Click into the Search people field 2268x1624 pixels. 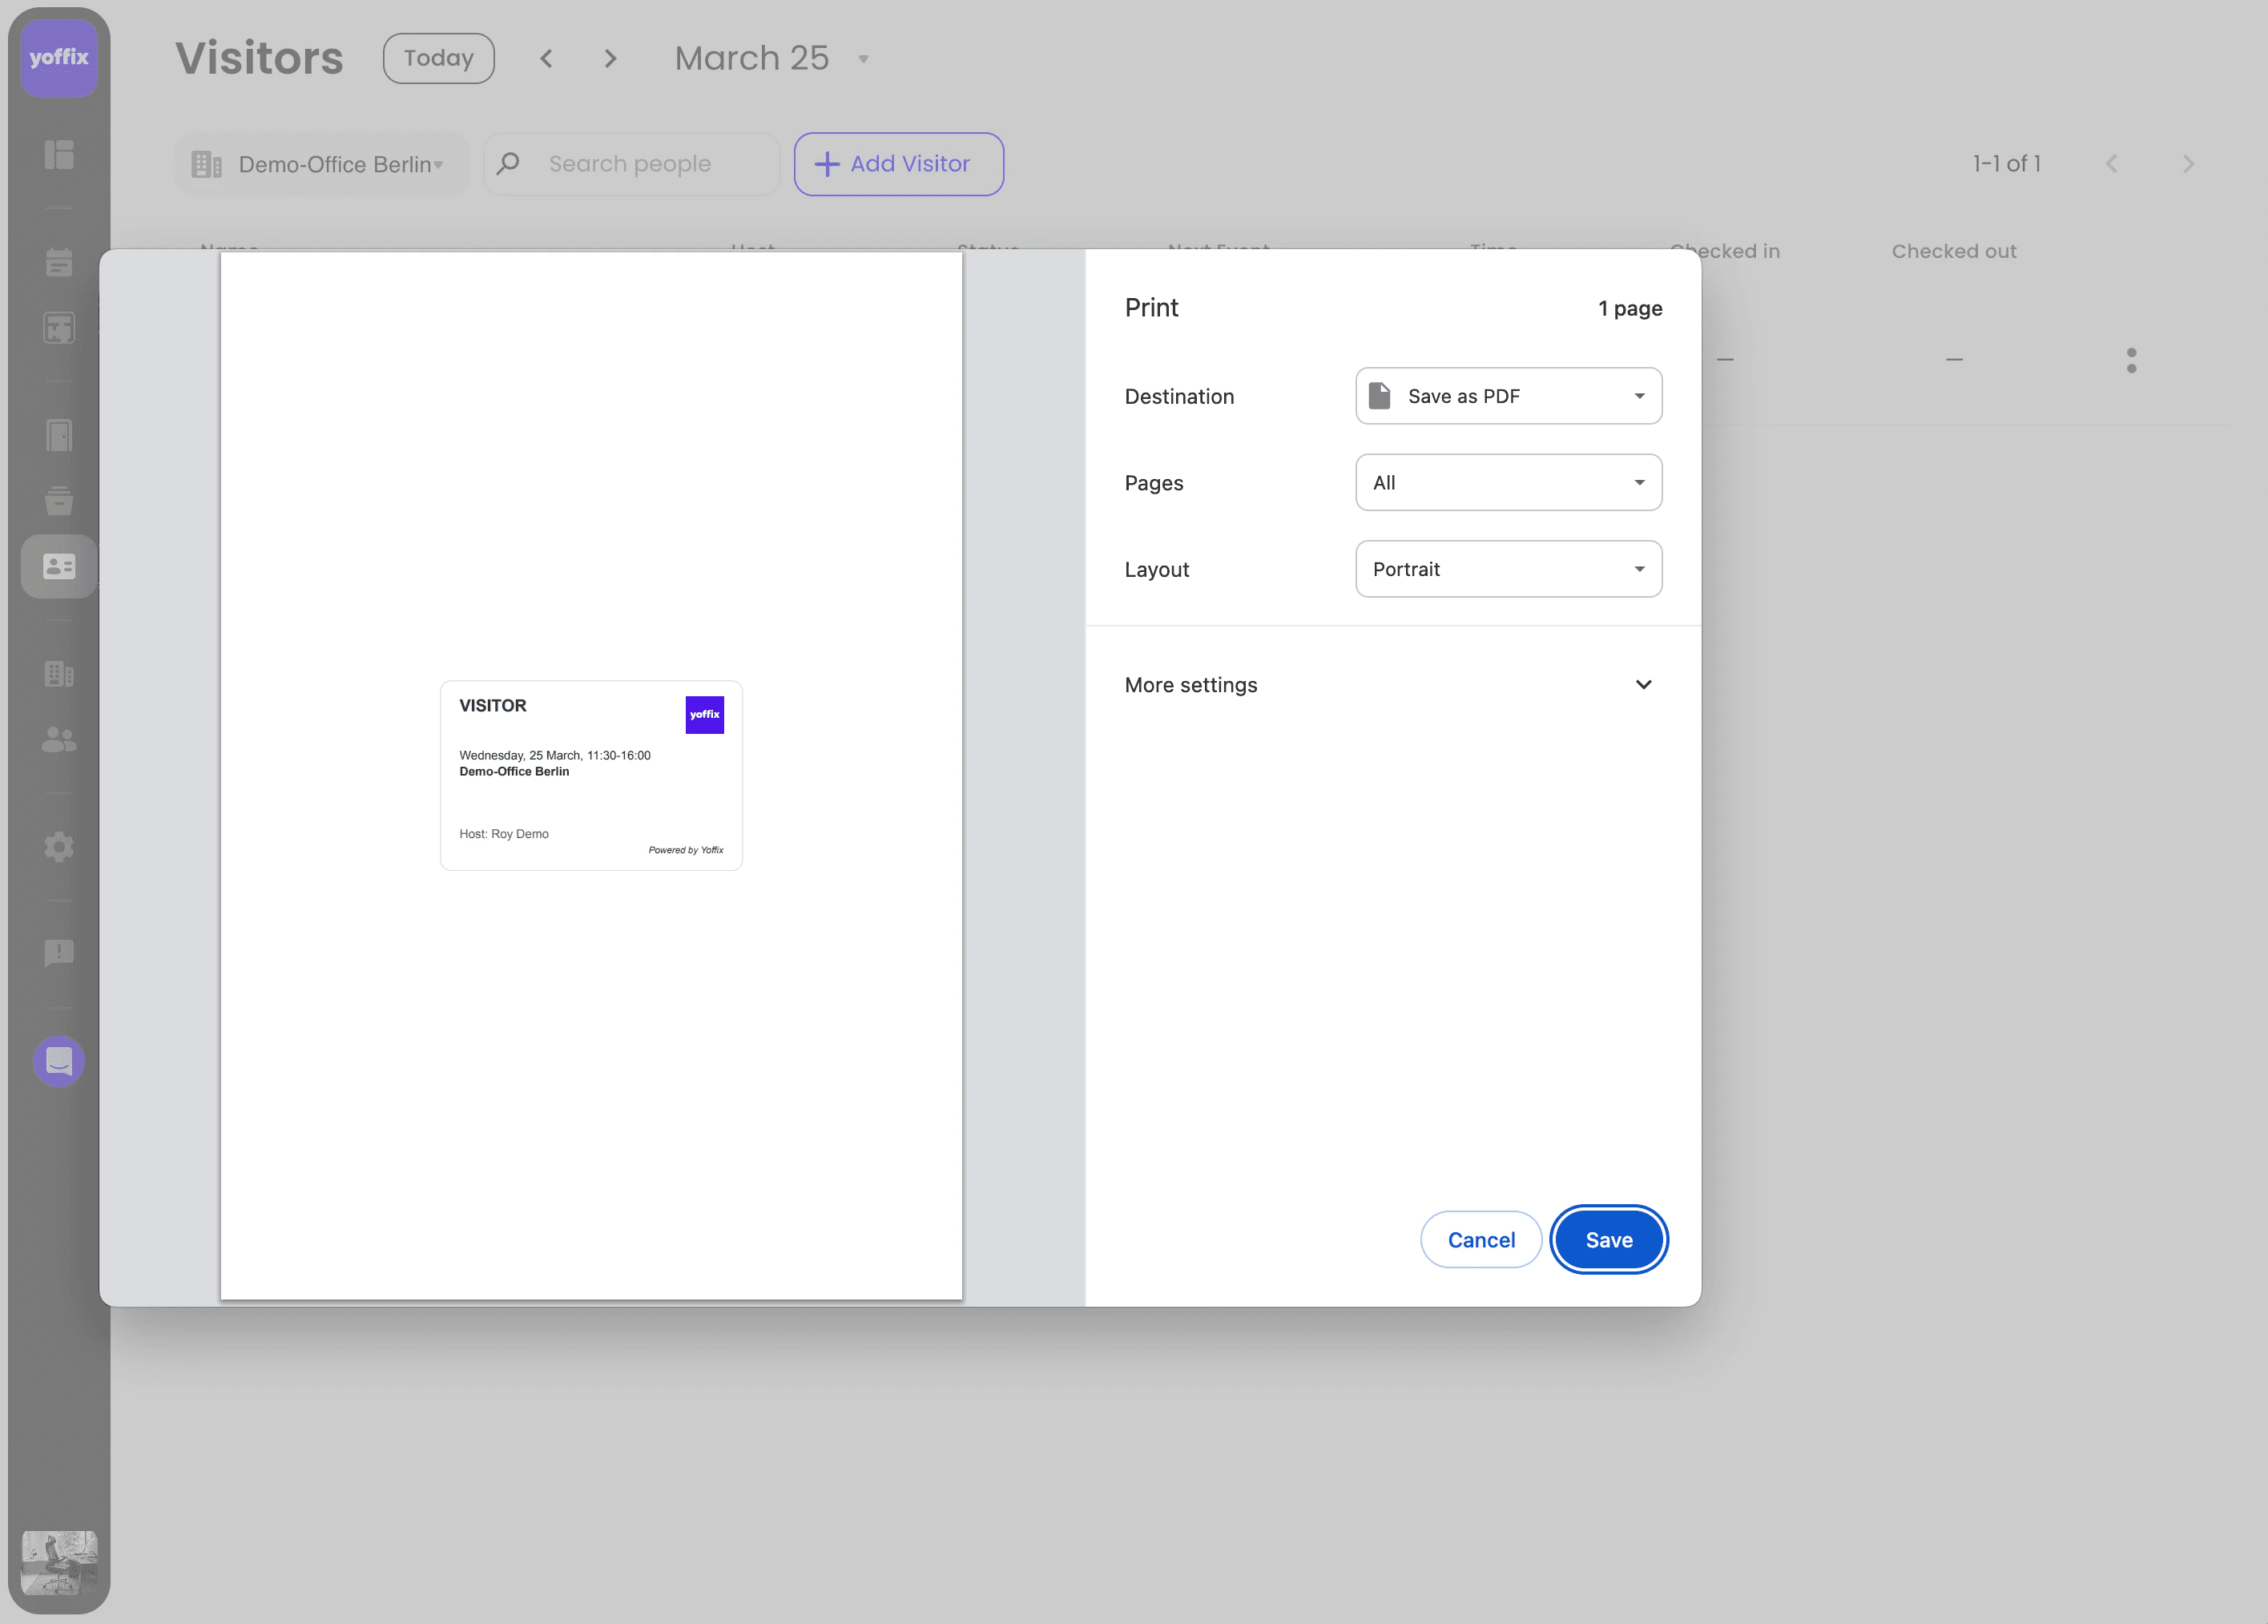coord(650,164)
